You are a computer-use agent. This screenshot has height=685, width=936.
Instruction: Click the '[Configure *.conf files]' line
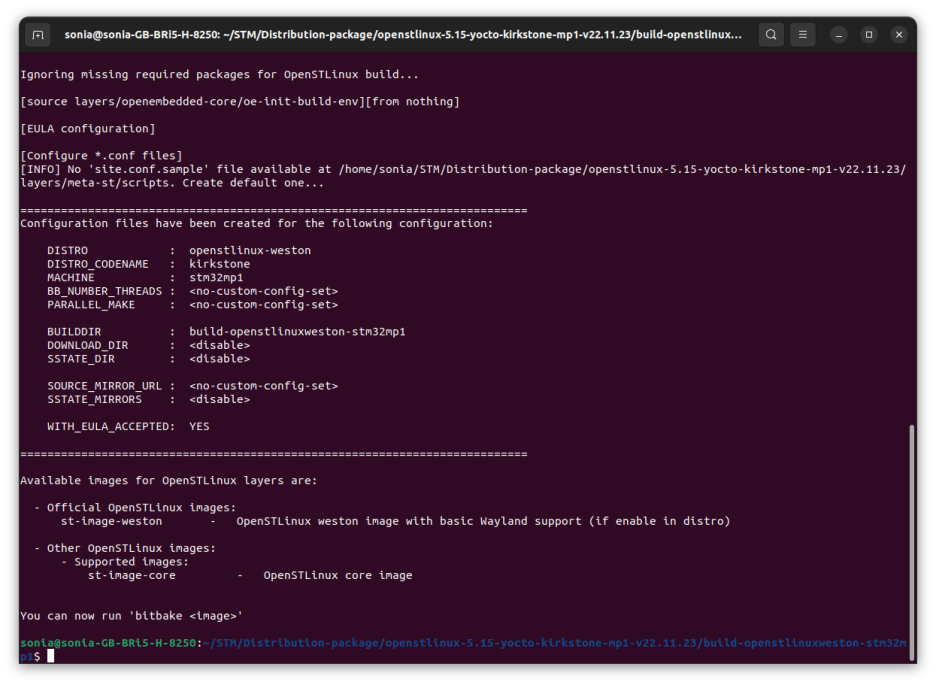coord(101,155)
